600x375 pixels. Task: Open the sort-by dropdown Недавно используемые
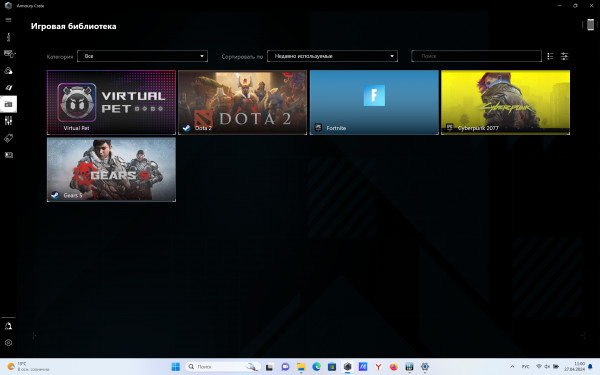[x=332, y=56]
